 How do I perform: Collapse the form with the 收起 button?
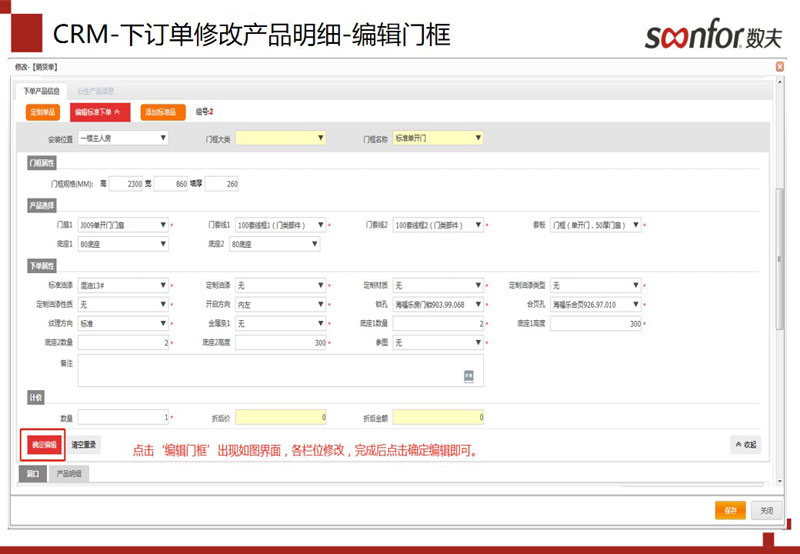point(746,444)
